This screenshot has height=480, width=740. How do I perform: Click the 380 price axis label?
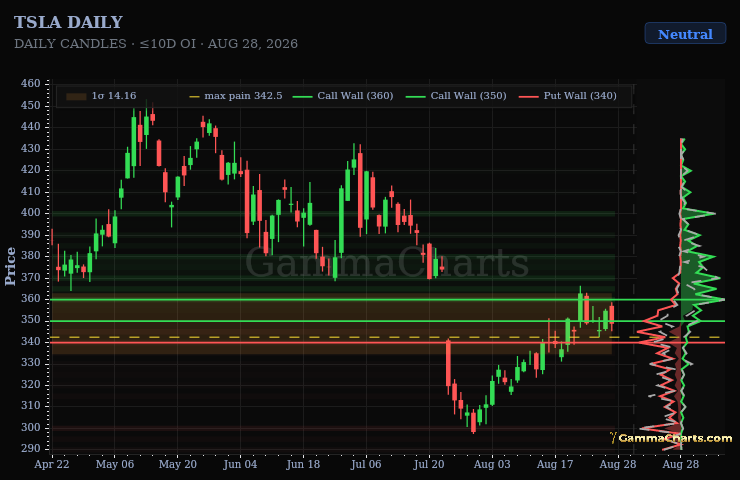pos(31,255)
